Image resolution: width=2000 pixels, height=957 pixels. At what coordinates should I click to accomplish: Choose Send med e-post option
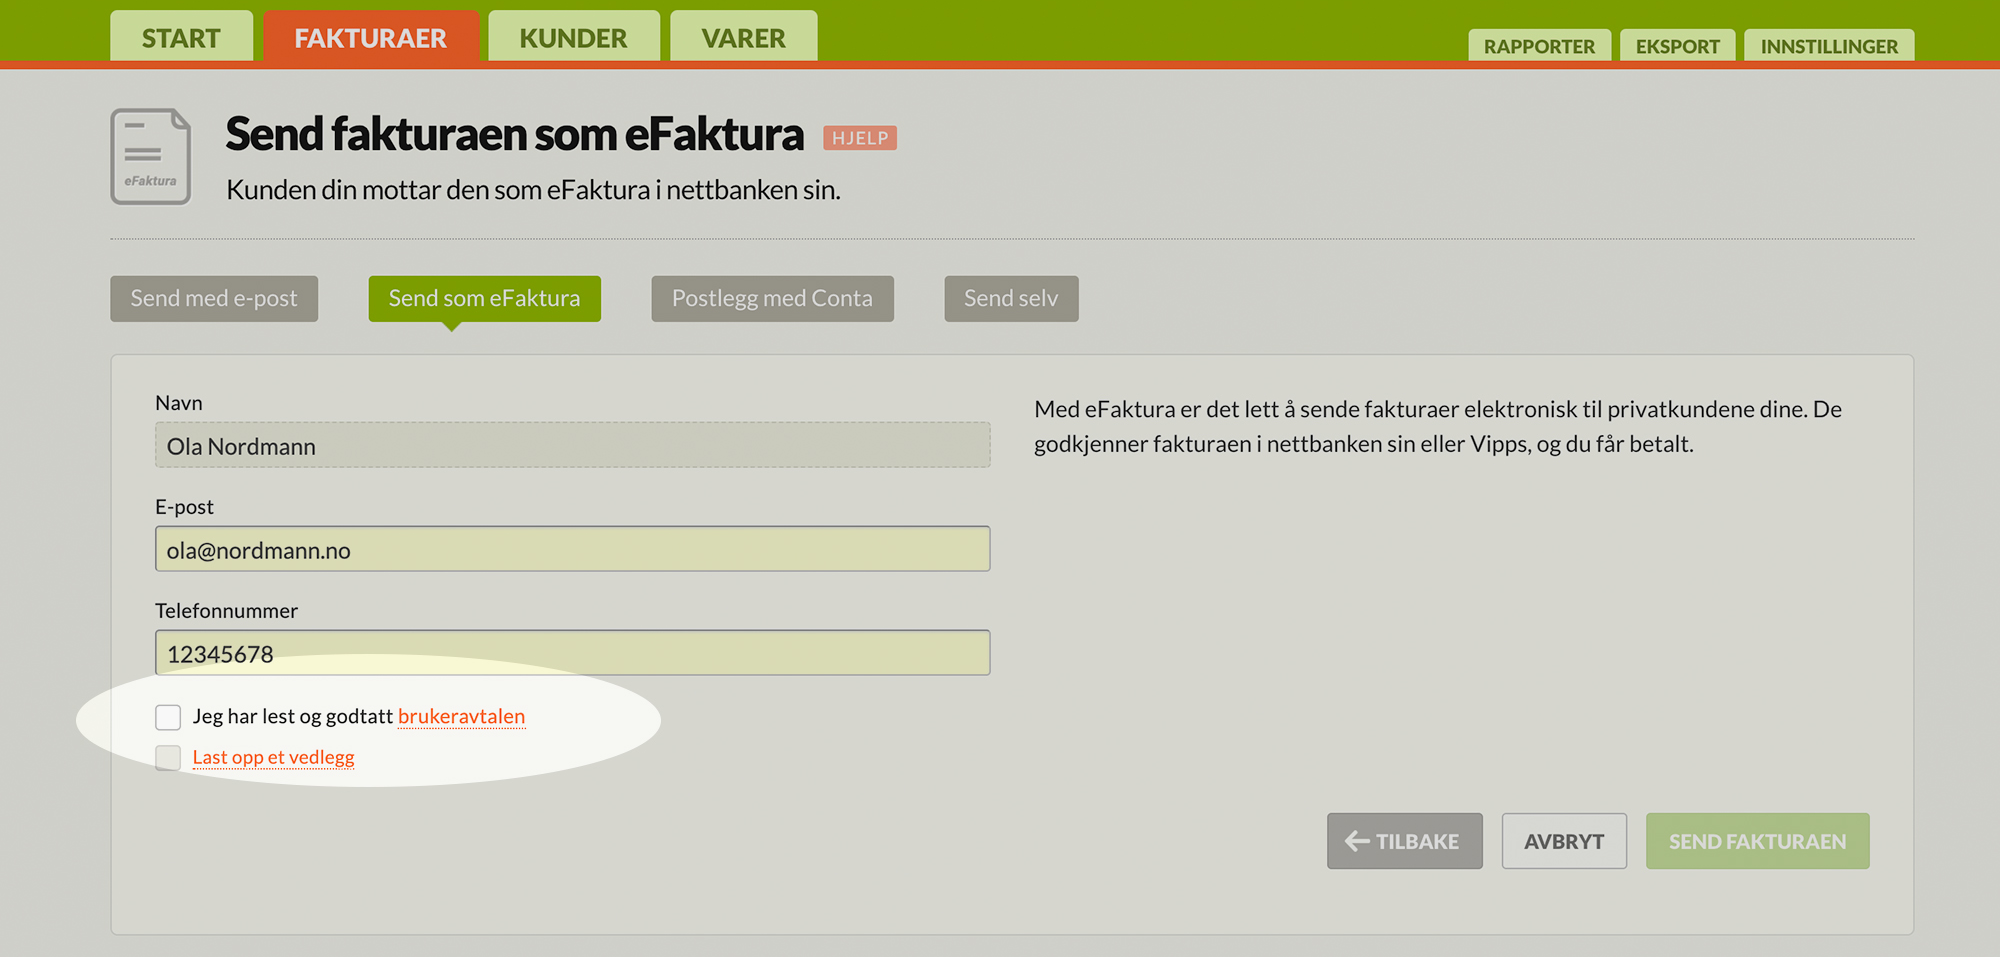pyautogui.click(x=214, y=299)
